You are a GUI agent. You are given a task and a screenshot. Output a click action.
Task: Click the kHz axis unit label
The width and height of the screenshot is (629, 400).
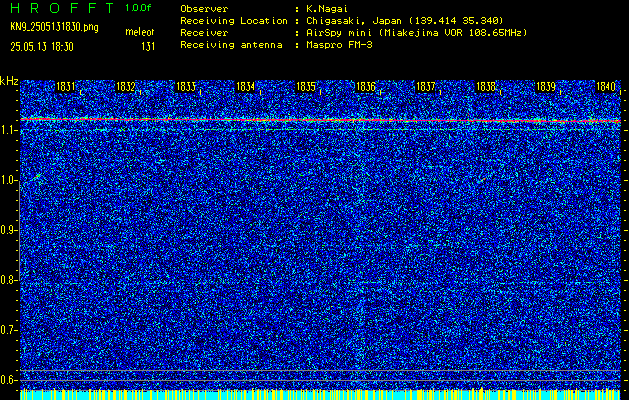click(9, 82)
